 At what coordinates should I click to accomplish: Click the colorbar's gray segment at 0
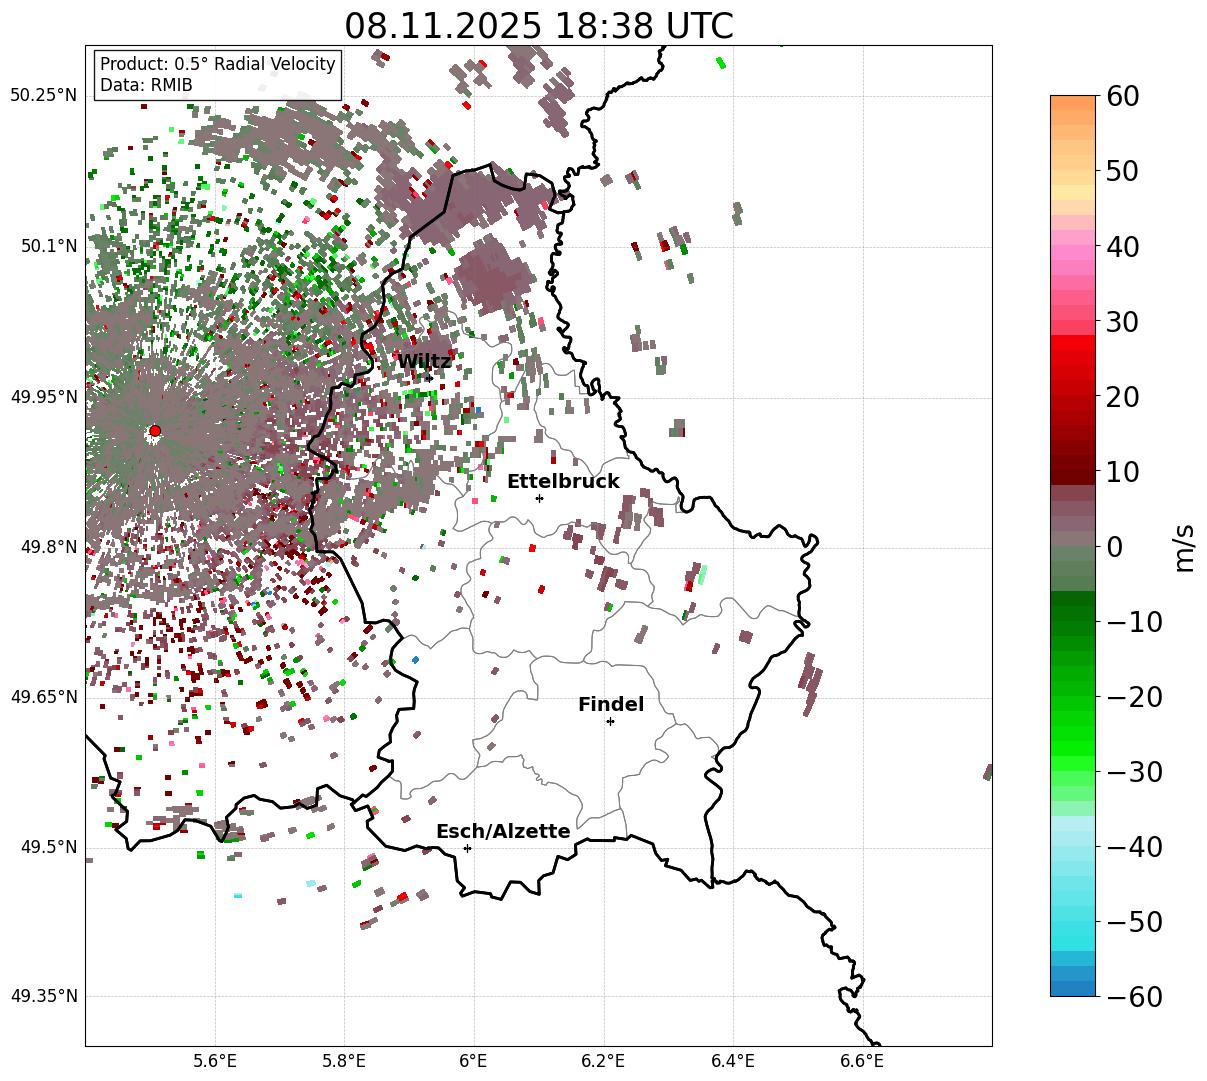click(1073, 539)
